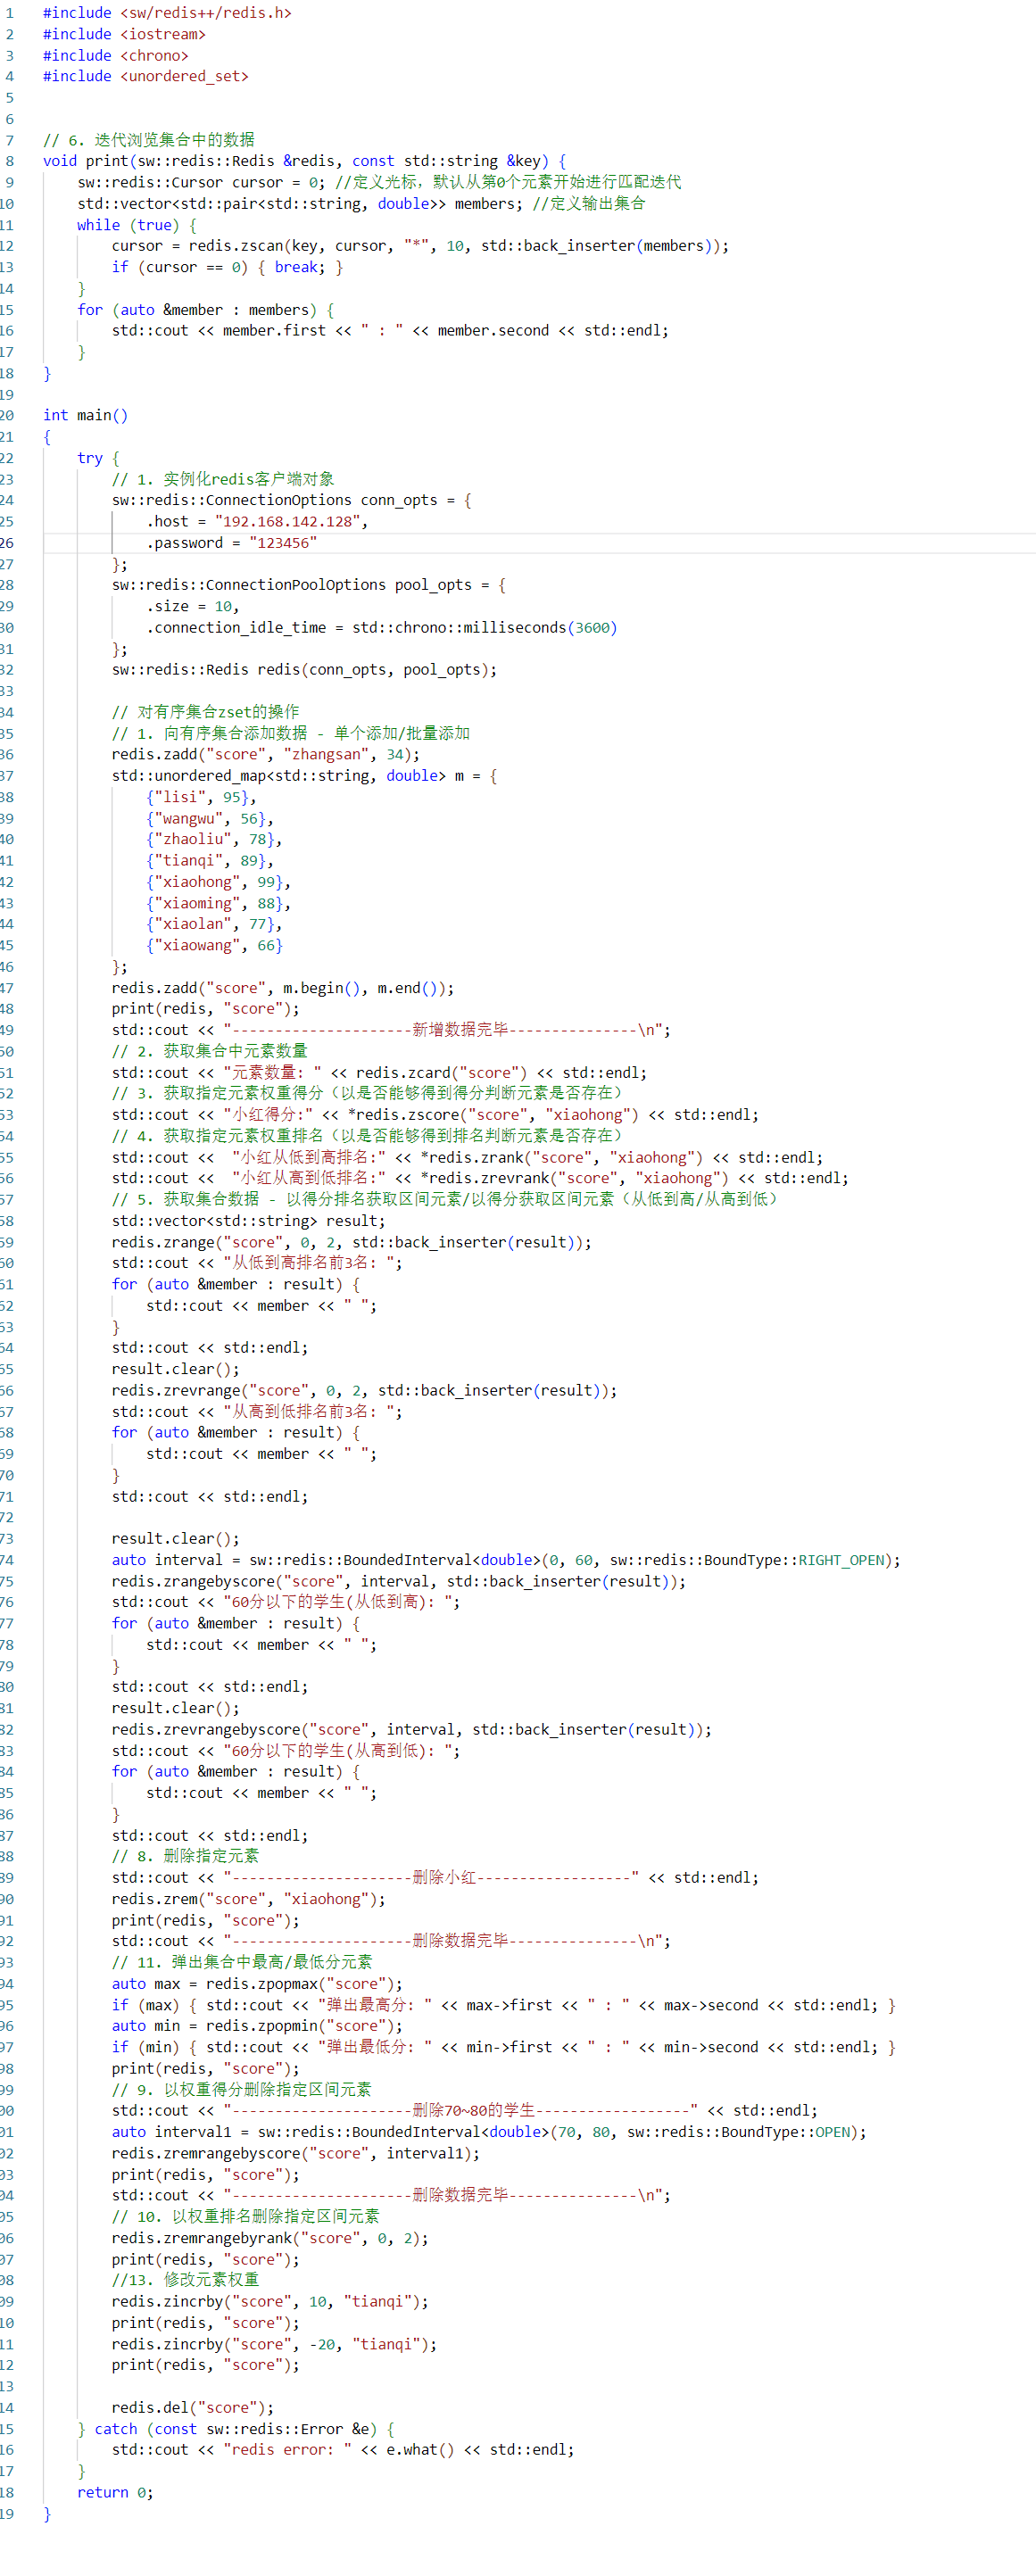Click the '新增数据完毕' output line
The image size is (1036, 2576).
click(x=391, y=1030)
